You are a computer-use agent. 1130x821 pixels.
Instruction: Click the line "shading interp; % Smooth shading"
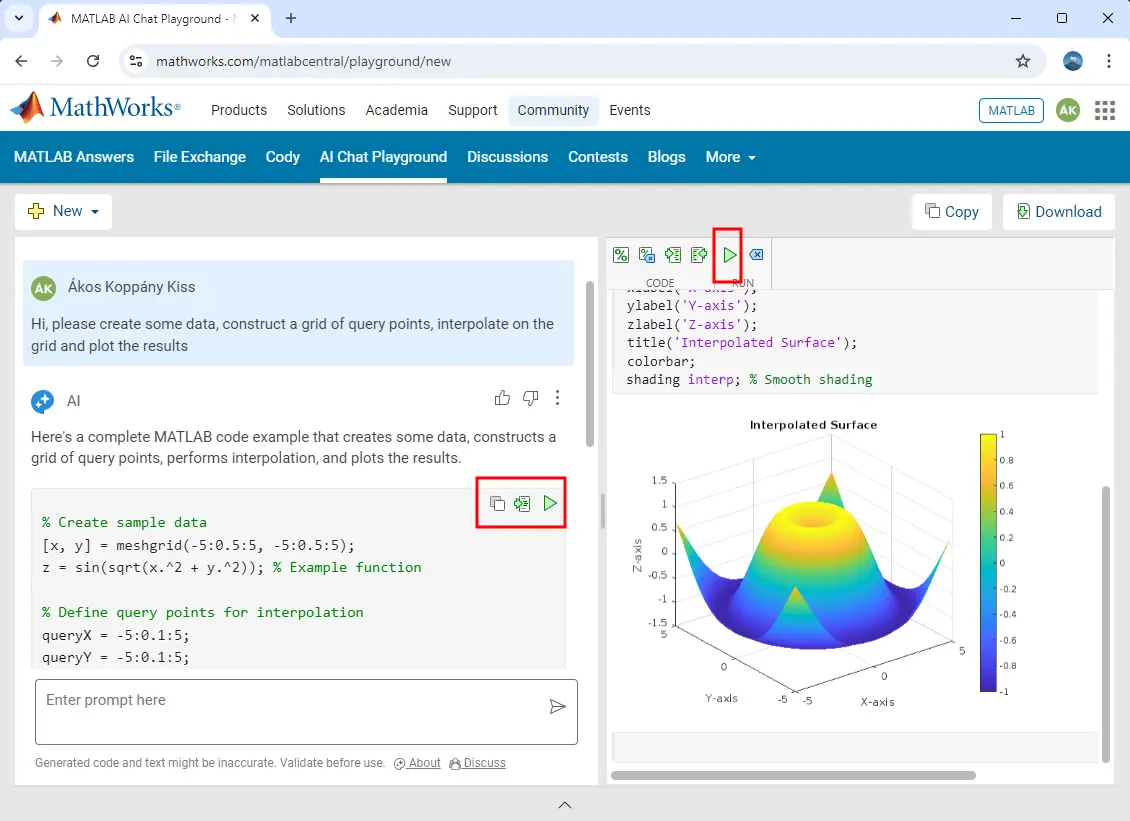[749, 379]
